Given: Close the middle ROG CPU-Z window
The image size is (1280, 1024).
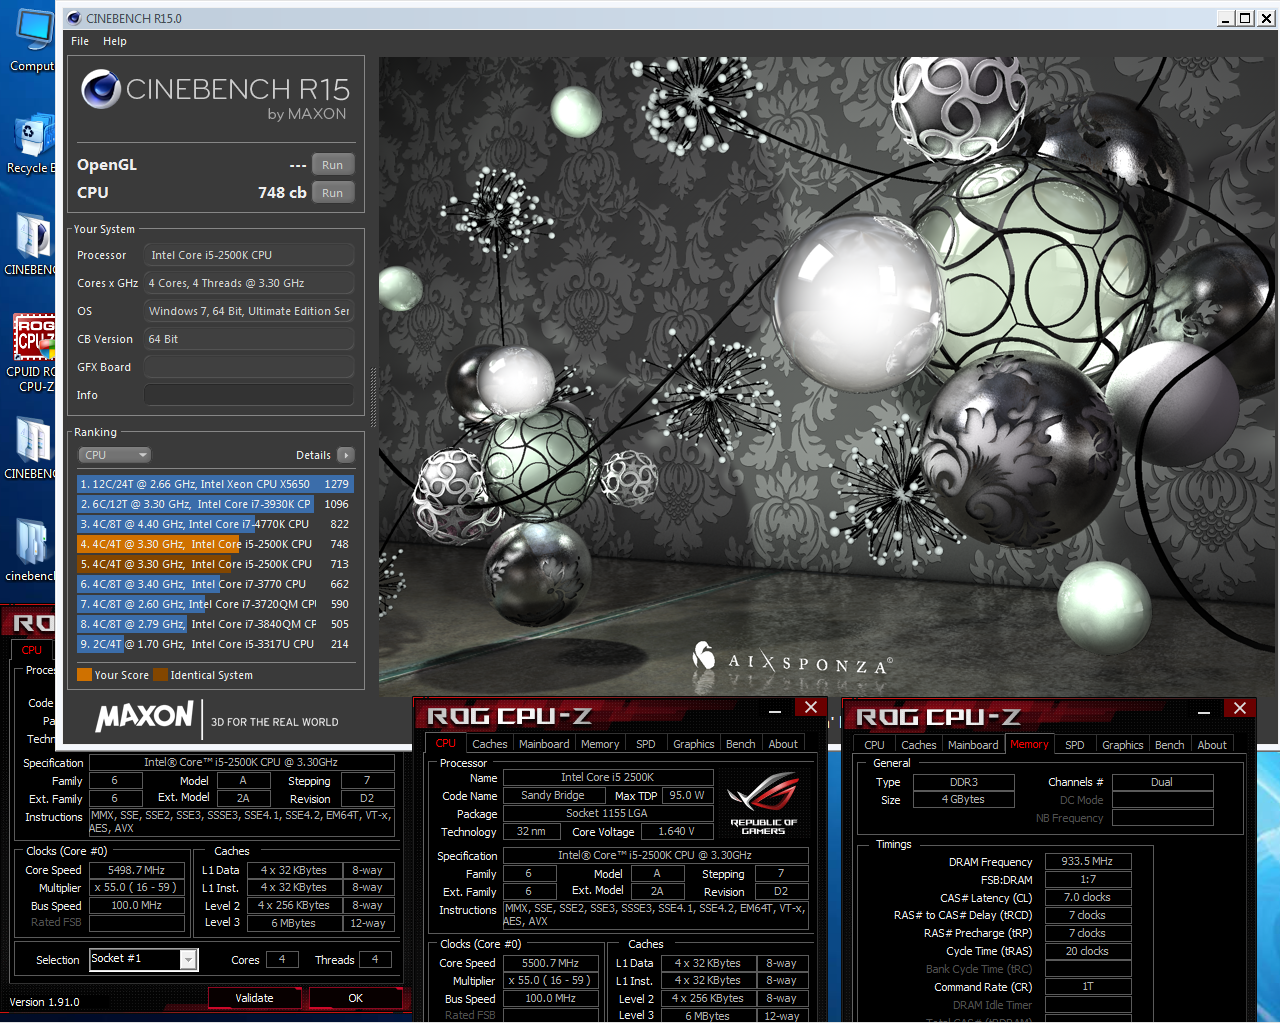Looking at the screenshot, I should pos(811,707).
